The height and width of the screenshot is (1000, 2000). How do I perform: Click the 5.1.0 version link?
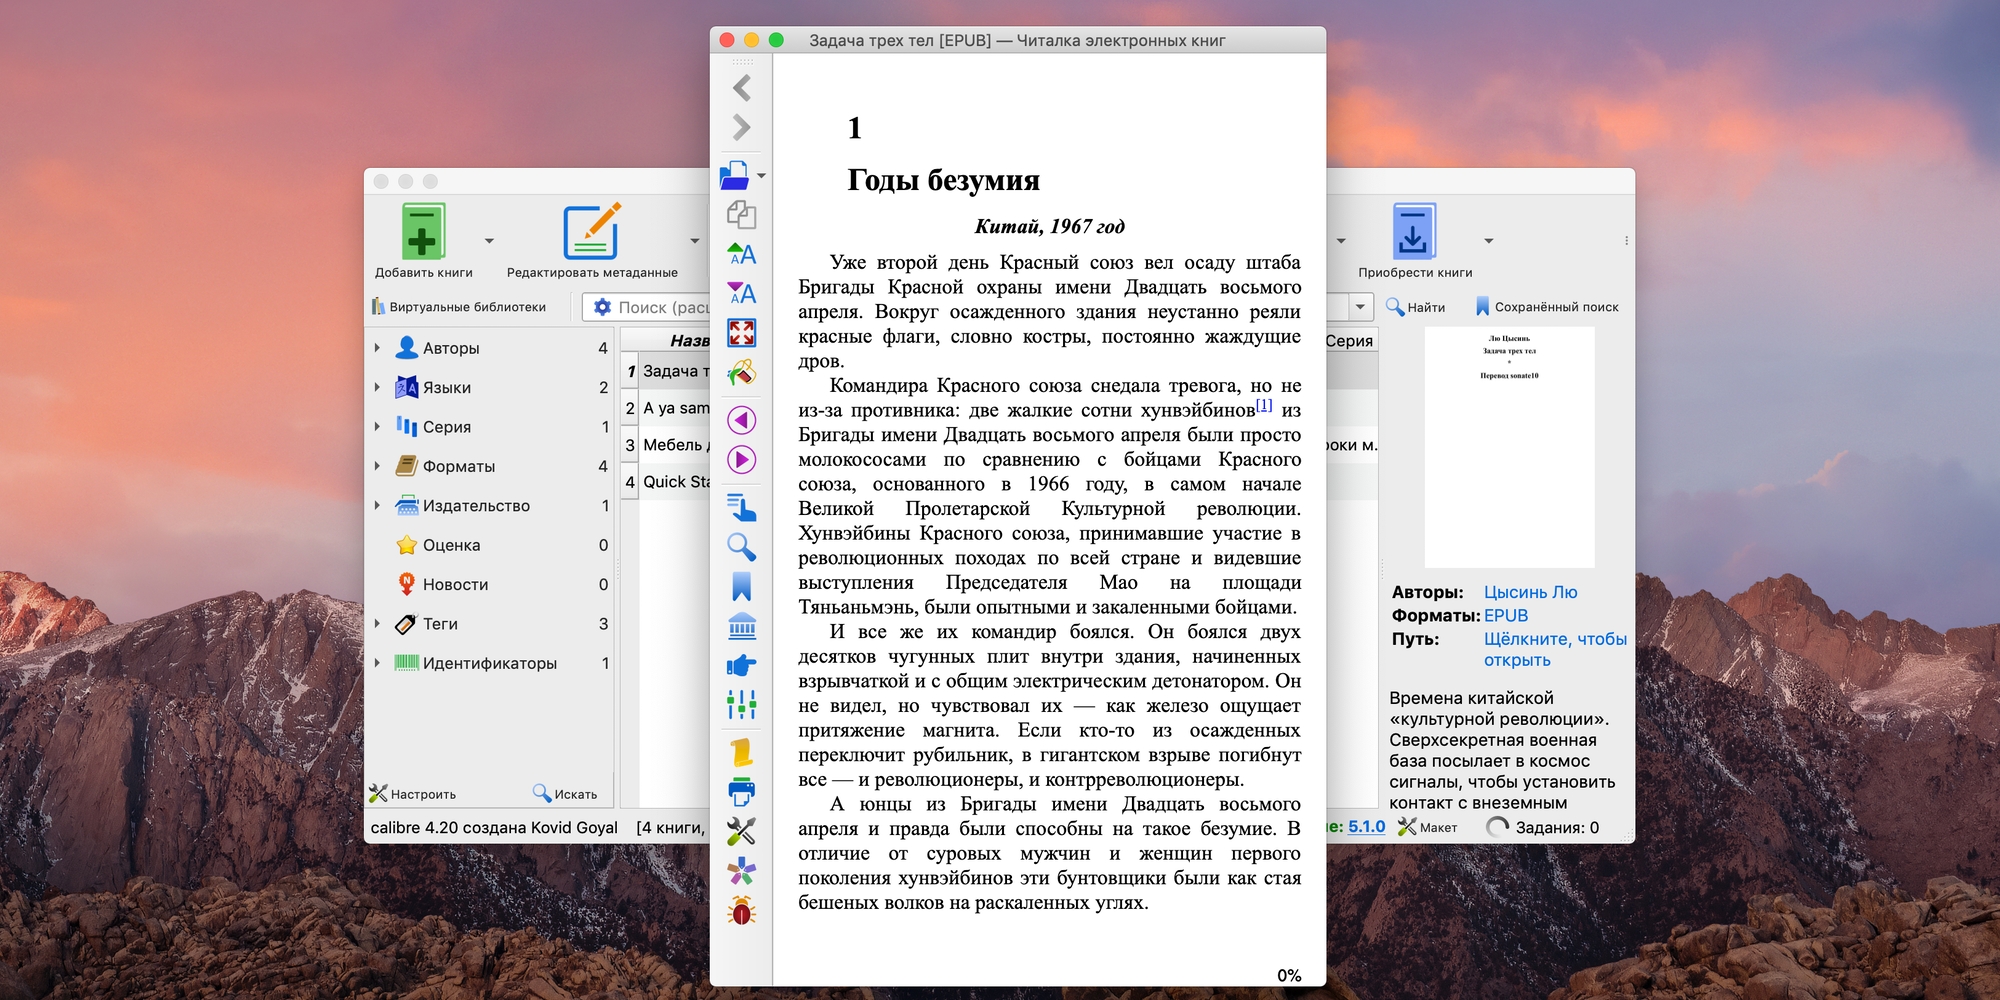tap(1366, 827)
